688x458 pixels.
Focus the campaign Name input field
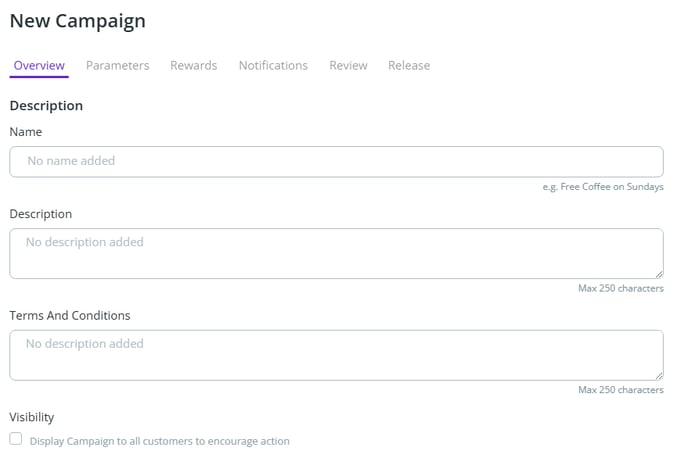[336, 161]
